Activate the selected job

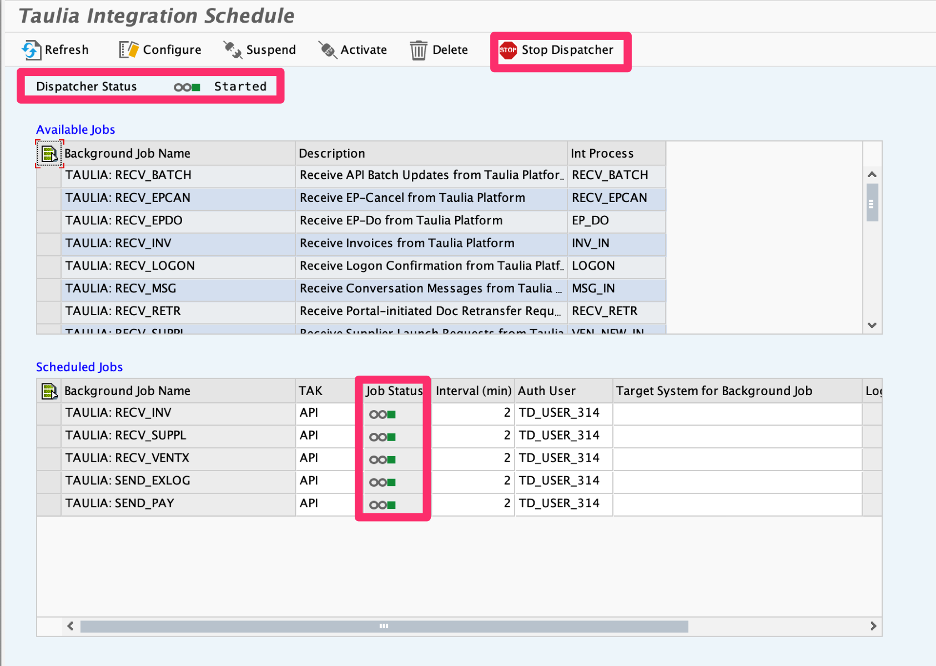click(353, 50)
